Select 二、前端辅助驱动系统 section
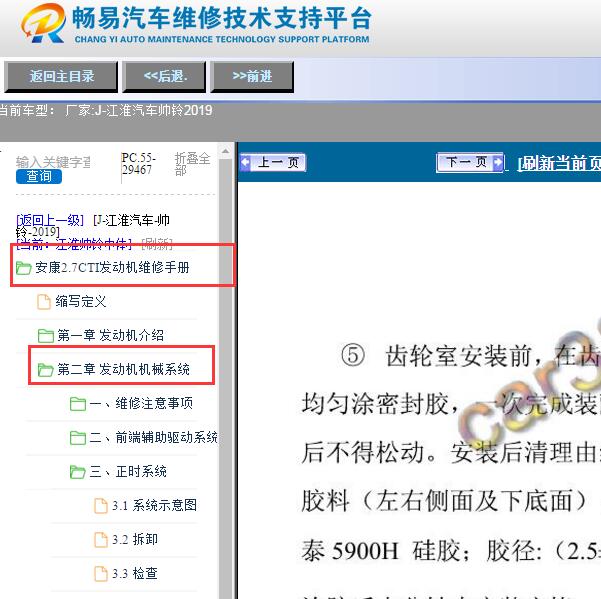601x599 pixels. (153, 437)
